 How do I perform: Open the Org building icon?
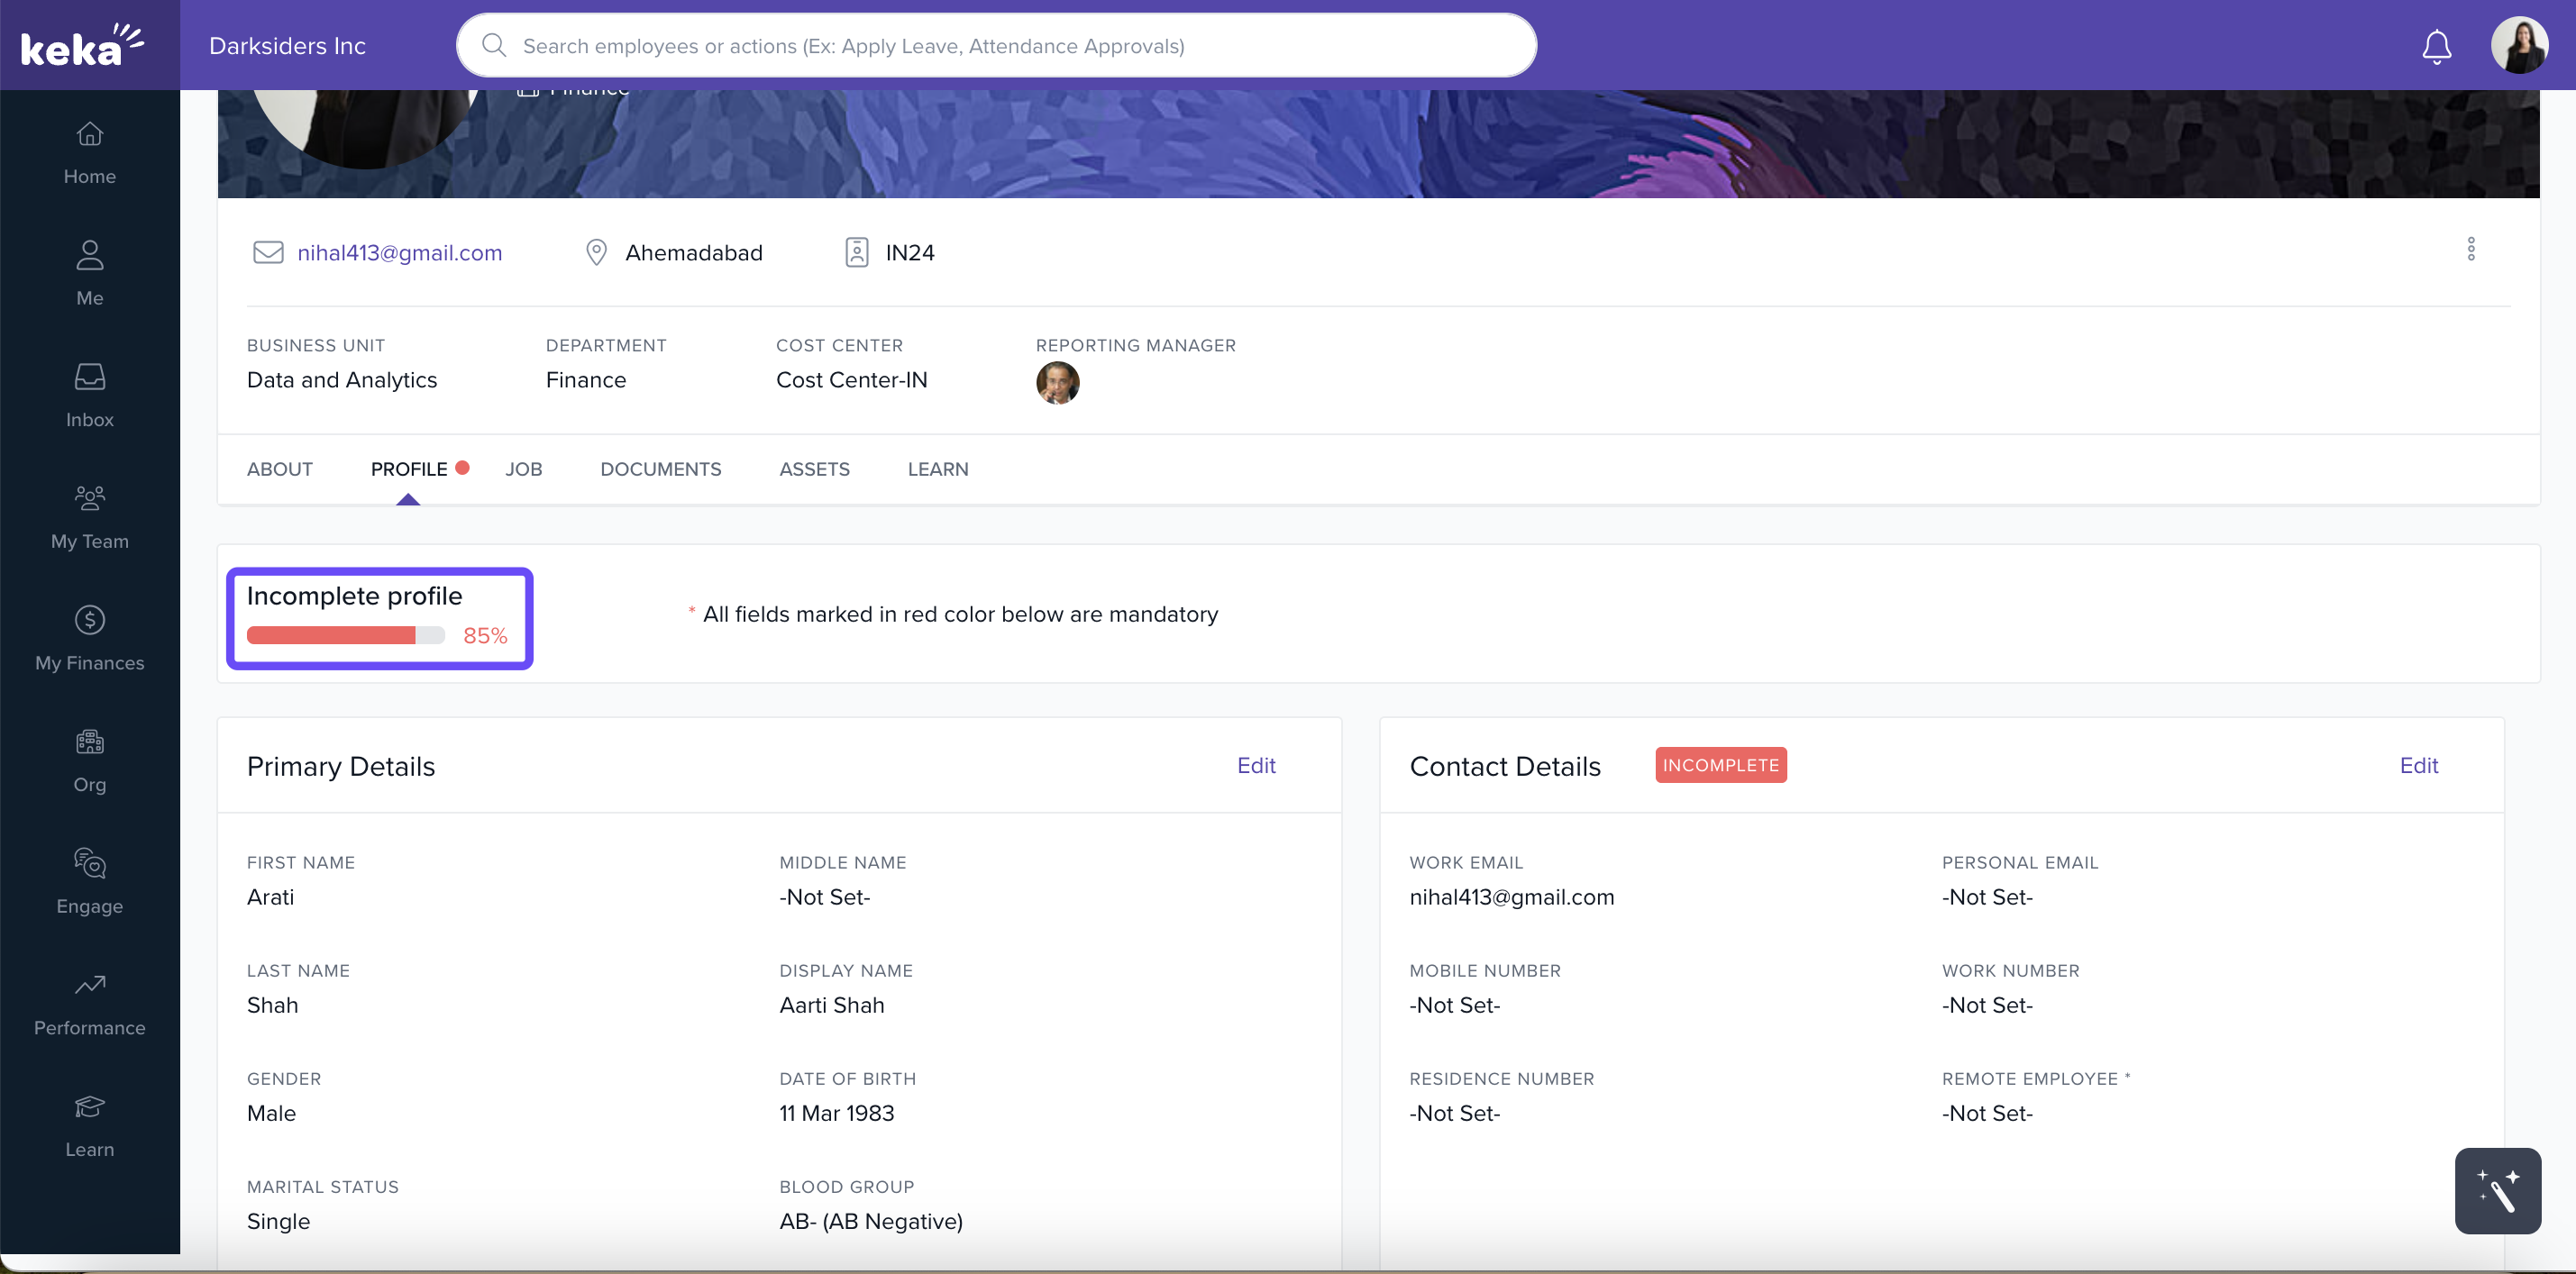tap(89, 742)
